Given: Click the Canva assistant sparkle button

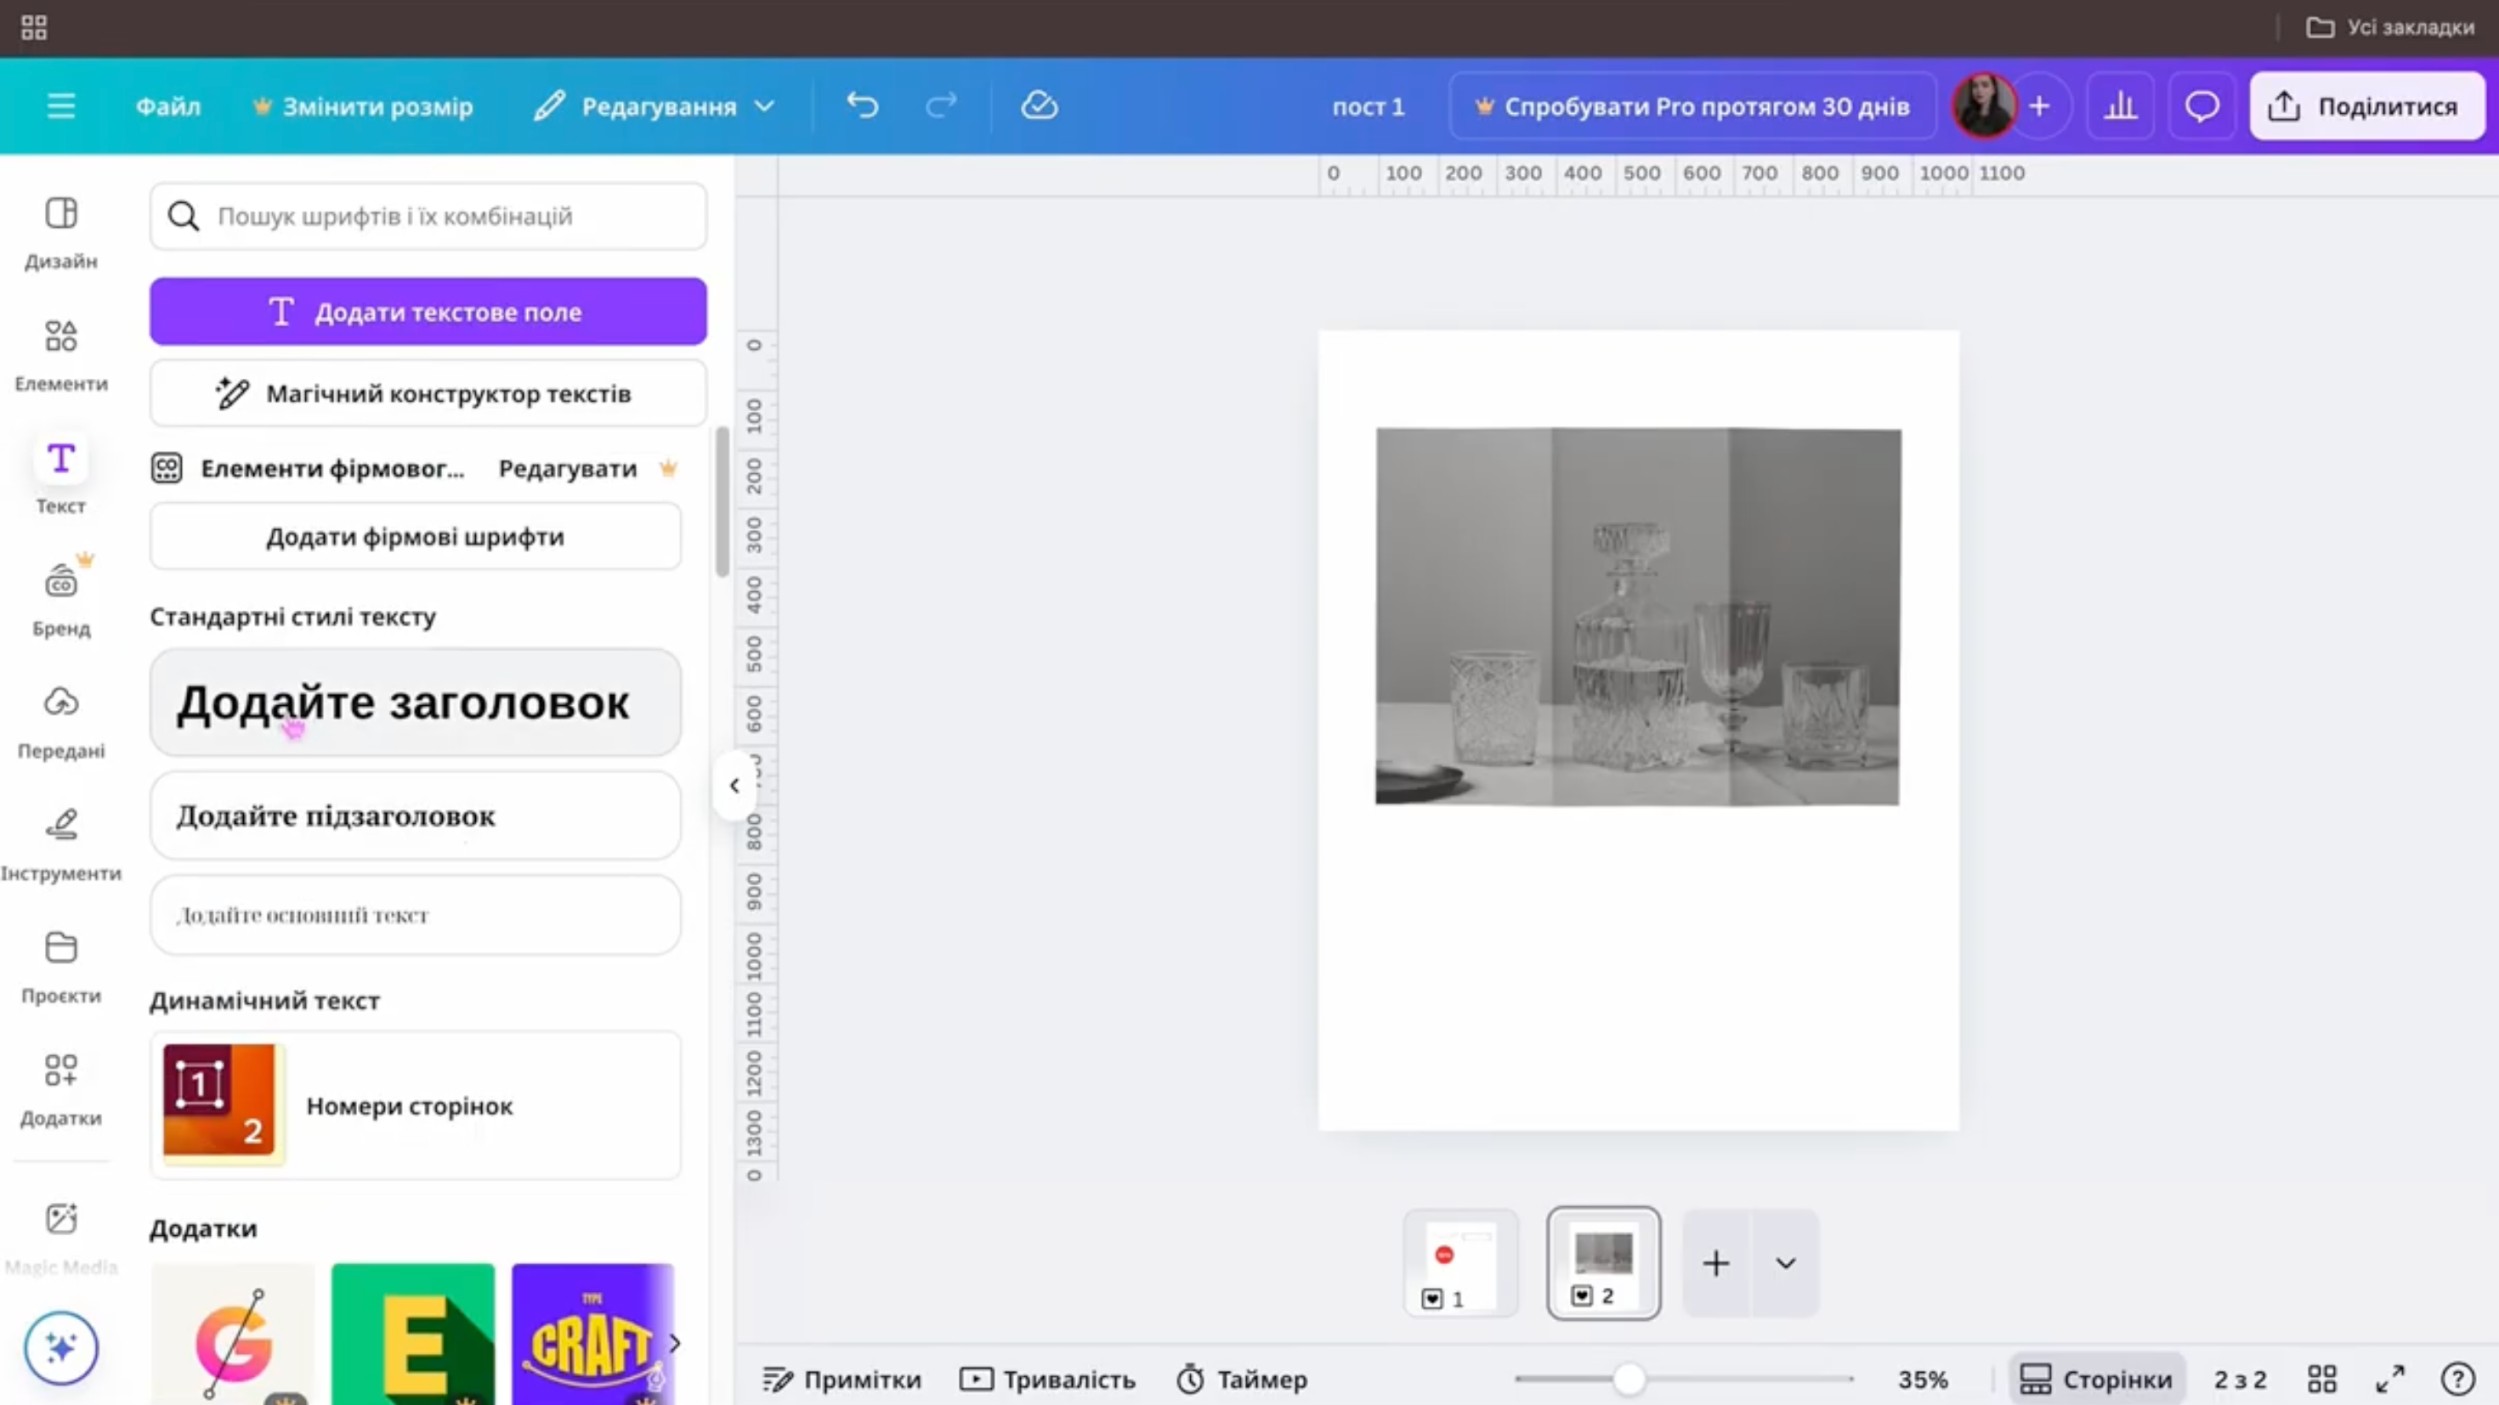Looking at the screenshot, I should tap(61, 1347).
